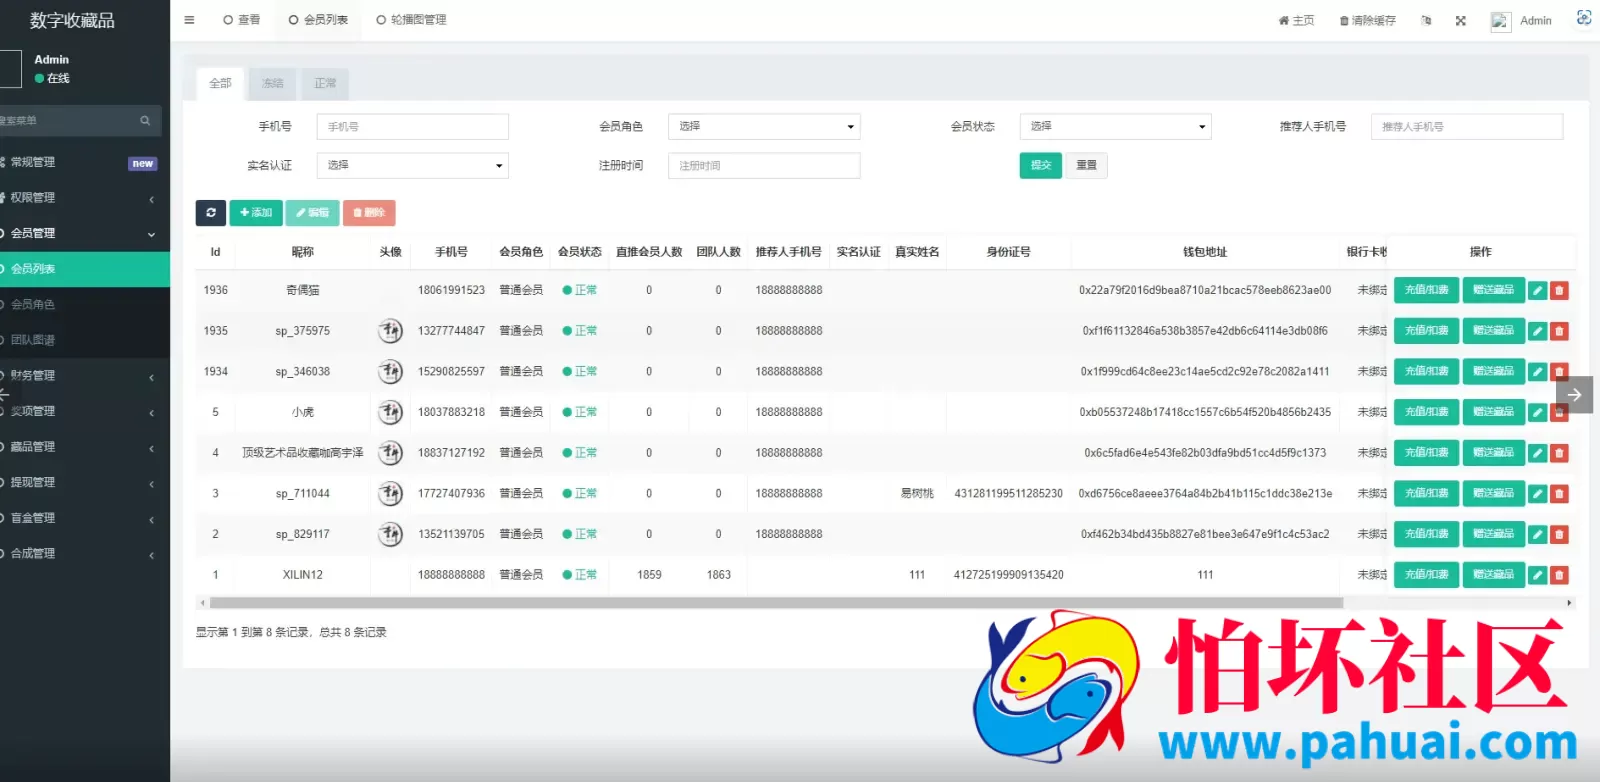The image size is (1600, 782).
Task: Sort by the Id column header
Action: pyautogui.click(x=215, y=252)
